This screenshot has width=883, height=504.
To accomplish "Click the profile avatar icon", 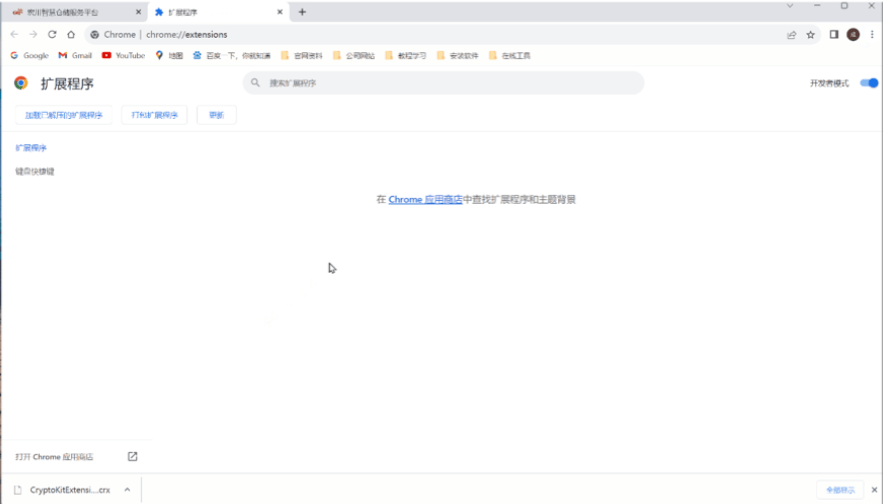I will click(x=853, y=34).
